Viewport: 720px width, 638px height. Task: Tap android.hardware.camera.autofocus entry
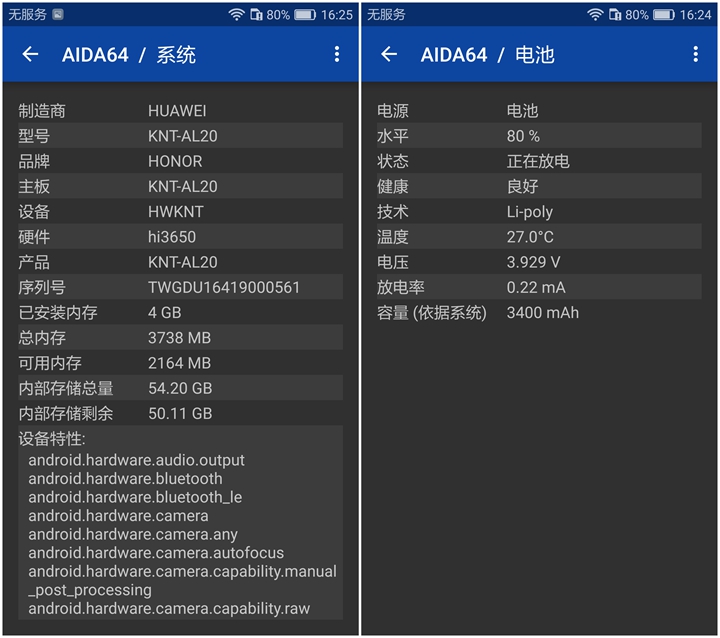pyautogui.click(x=156, y=553)
